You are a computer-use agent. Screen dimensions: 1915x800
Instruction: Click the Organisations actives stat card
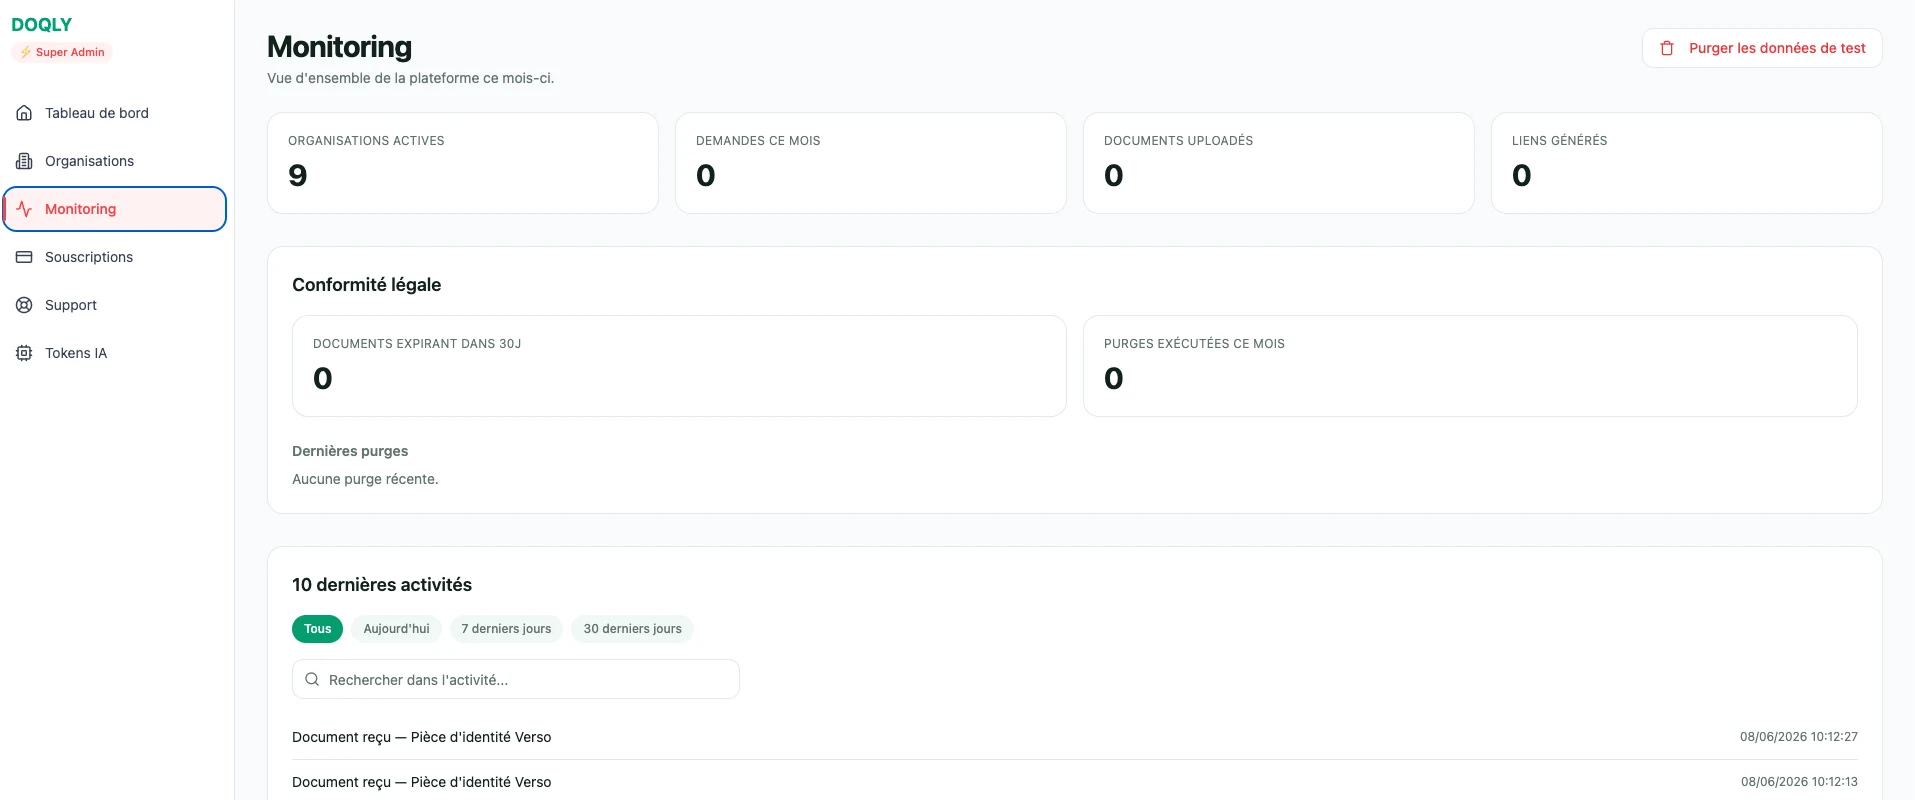click(463, 163)
